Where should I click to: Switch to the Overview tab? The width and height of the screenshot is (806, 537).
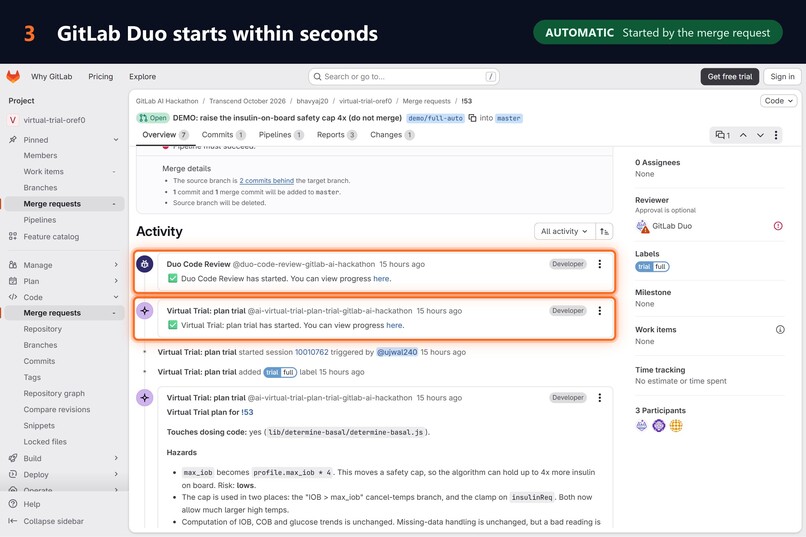point(165,135)
